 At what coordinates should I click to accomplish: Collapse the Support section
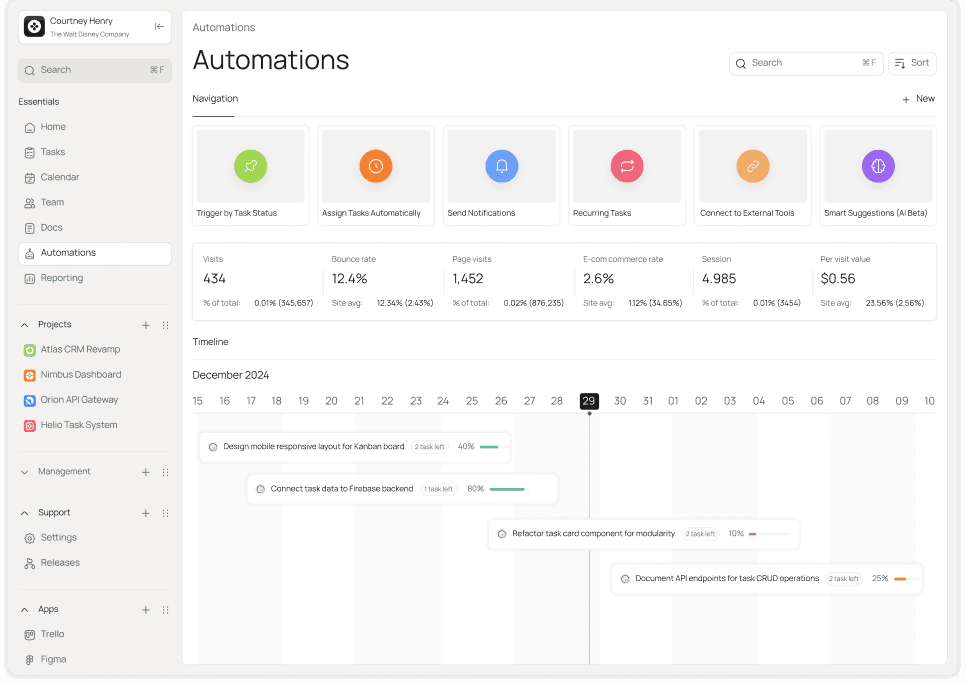pyautogui.click(x=25, y=513)
